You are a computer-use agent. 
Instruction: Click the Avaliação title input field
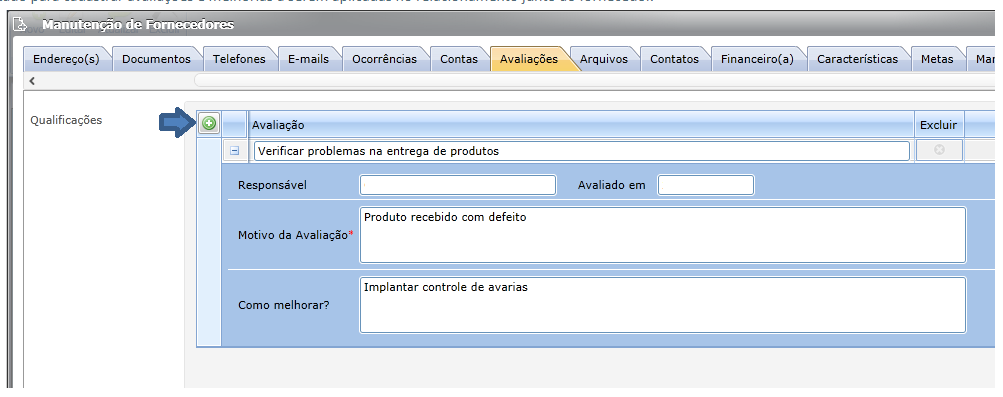[581, 151]
